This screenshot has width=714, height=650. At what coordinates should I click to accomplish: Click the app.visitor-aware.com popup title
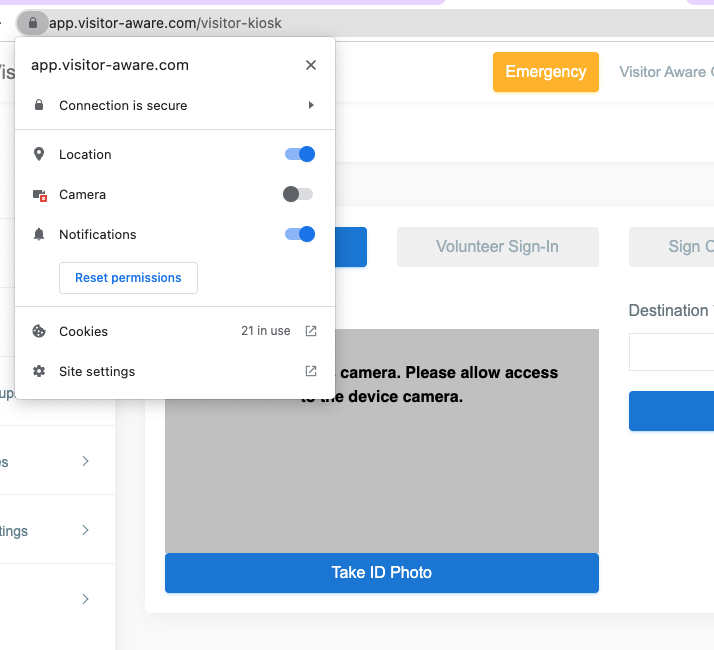pyautogui.click(x=110, y=65)
